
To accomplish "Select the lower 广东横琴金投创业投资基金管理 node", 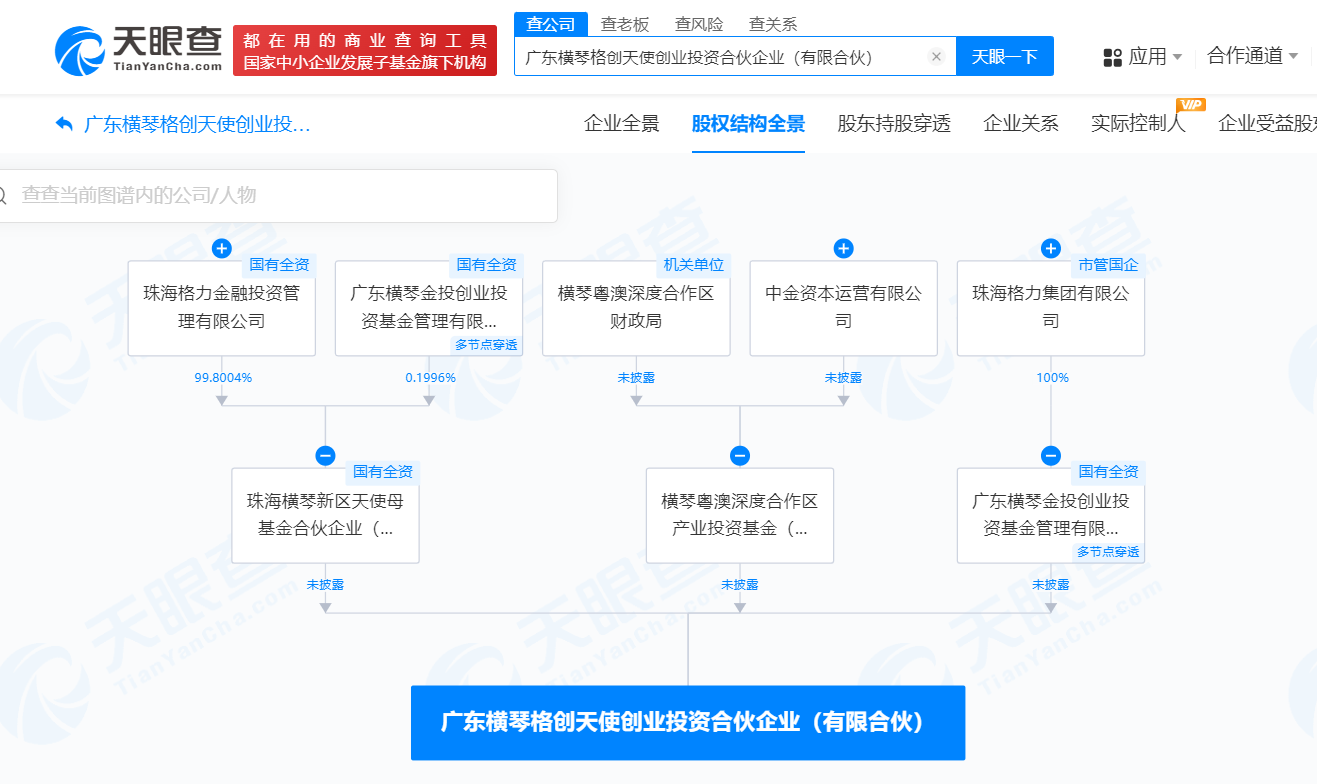I will pos(1051,515).
